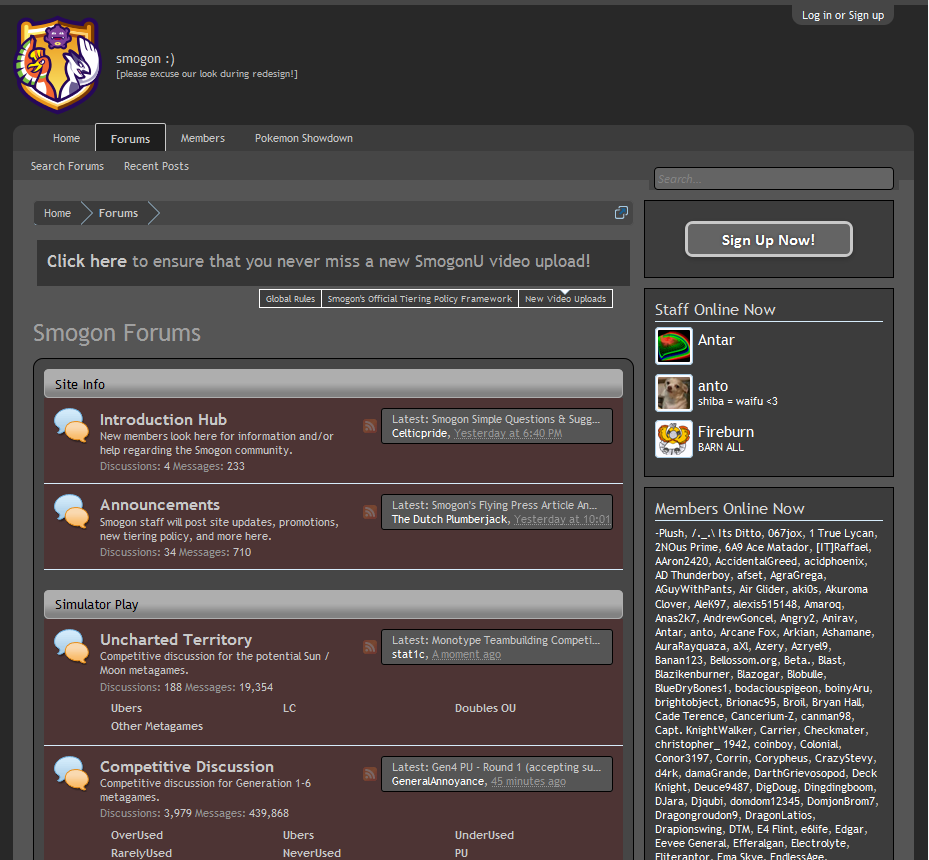This screenshot has width=929, height=860.
Task: Open OverUsed subforum under Competitive Discussion
Action: point(137,835)
